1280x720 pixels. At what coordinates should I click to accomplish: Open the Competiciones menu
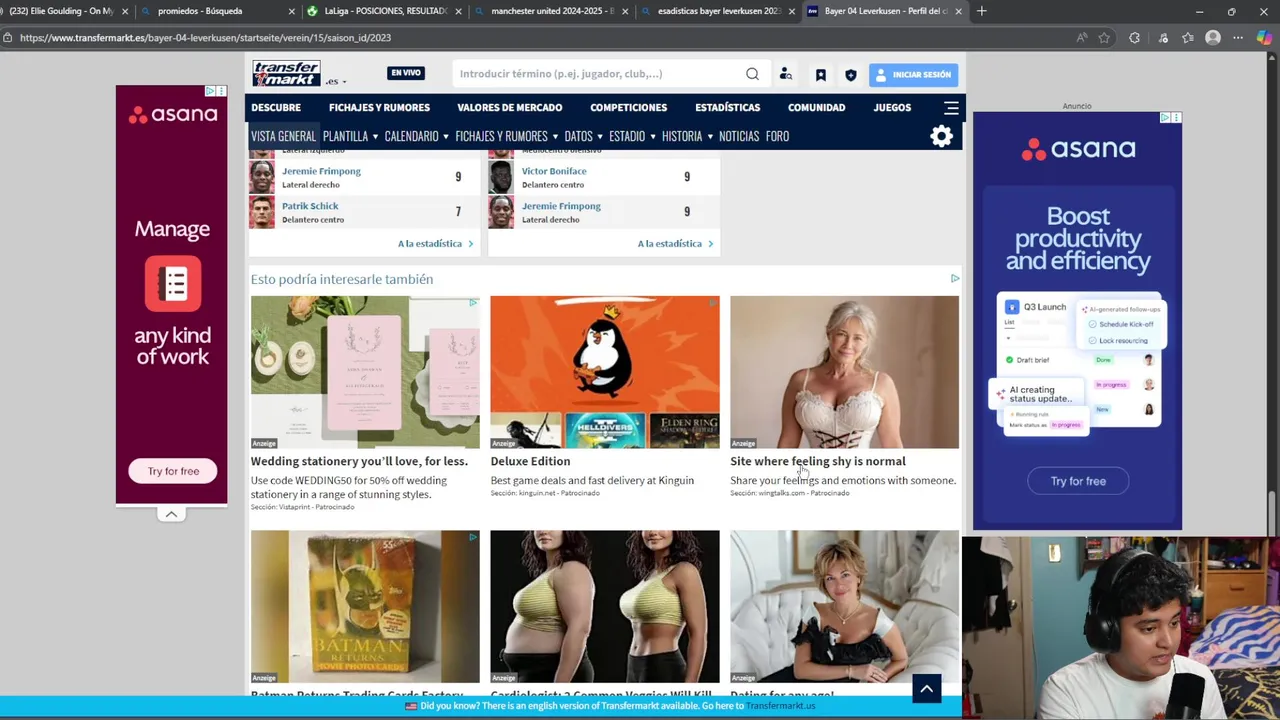[x=628, y=108]
